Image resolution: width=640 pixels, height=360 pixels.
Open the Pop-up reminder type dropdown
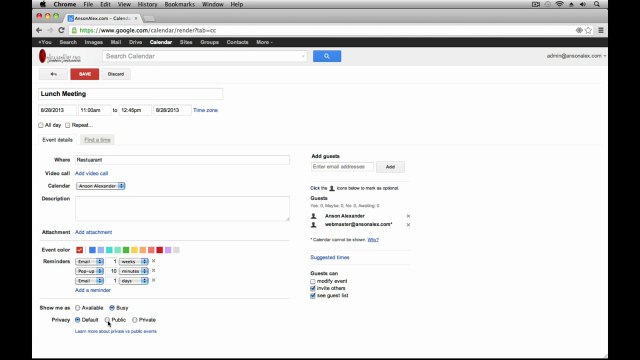point(89,271)
